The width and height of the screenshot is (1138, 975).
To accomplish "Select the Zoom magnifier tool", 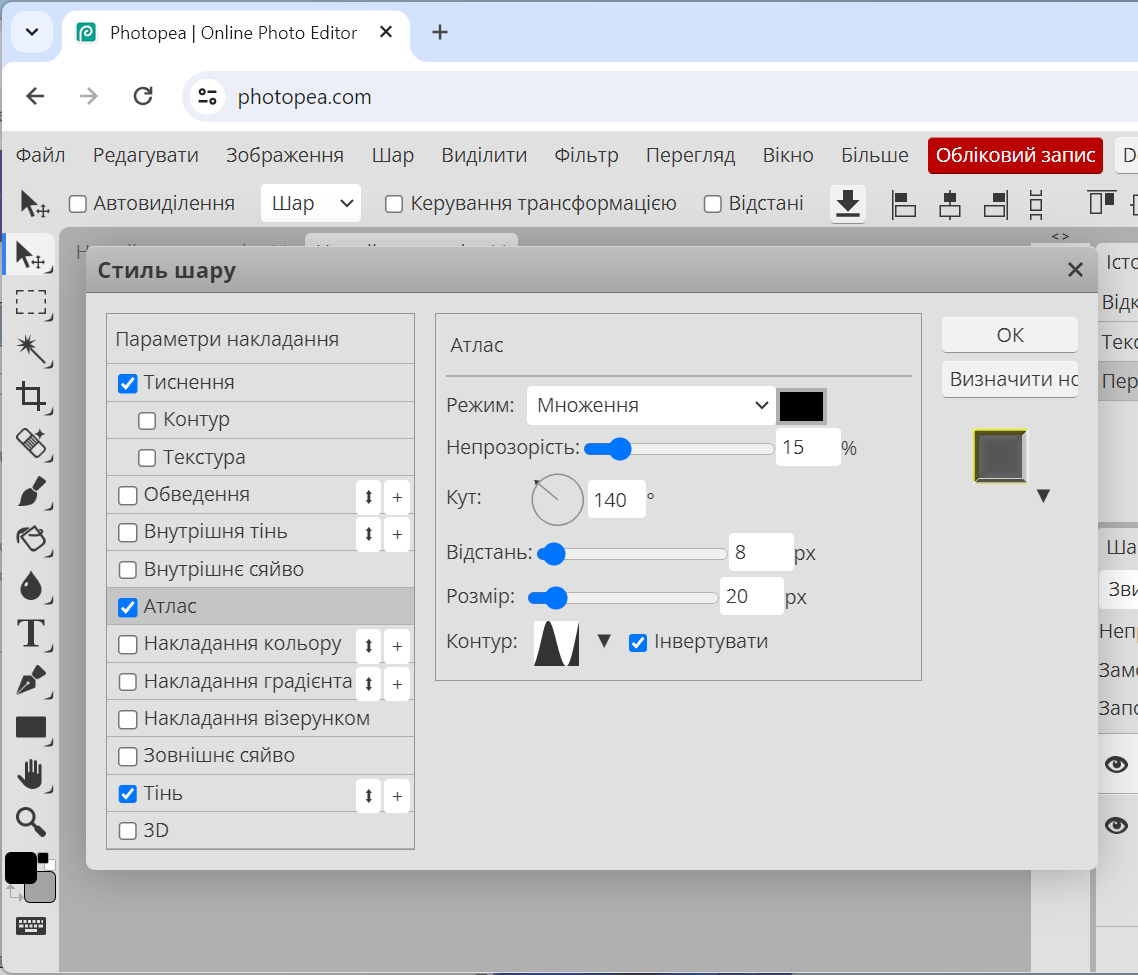I will click(31, 822).
